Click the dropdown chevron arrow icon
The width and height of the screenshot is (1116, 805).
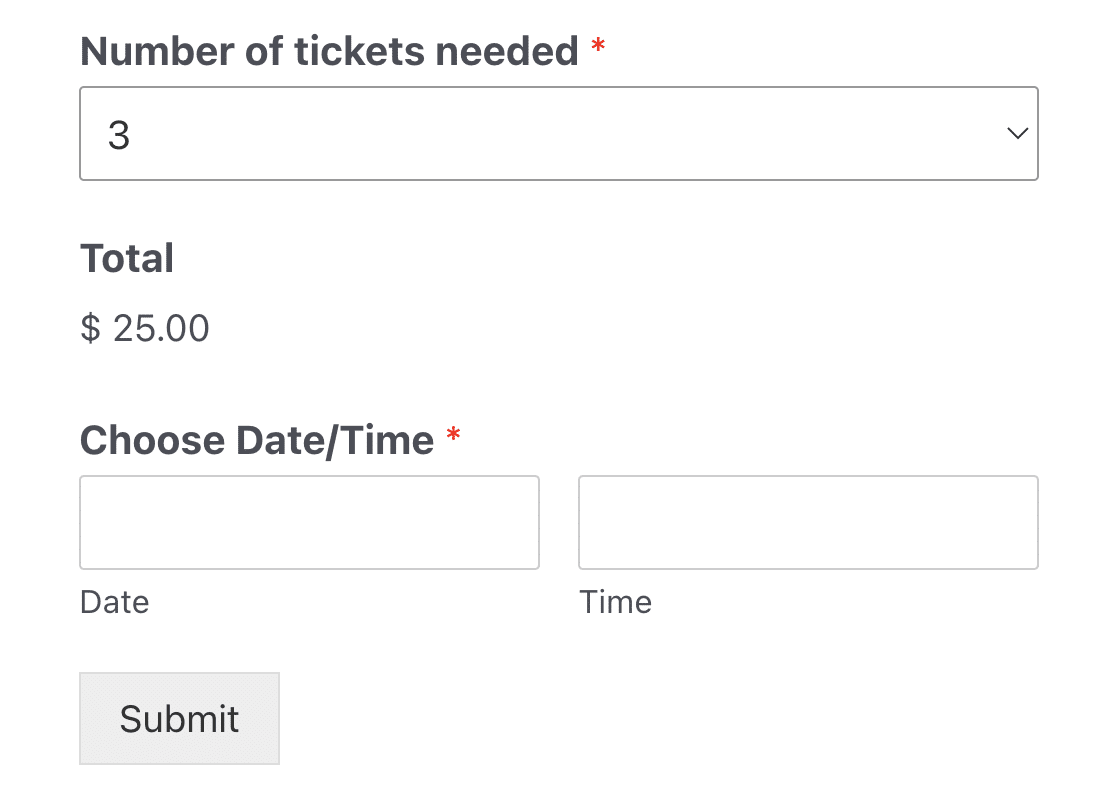(1017, 133)
